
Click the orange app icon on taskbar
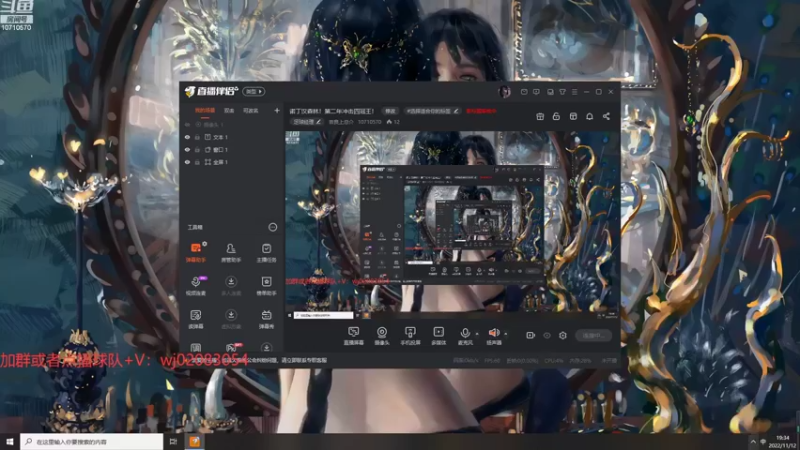pyautogui.click(x=194, y=442)
